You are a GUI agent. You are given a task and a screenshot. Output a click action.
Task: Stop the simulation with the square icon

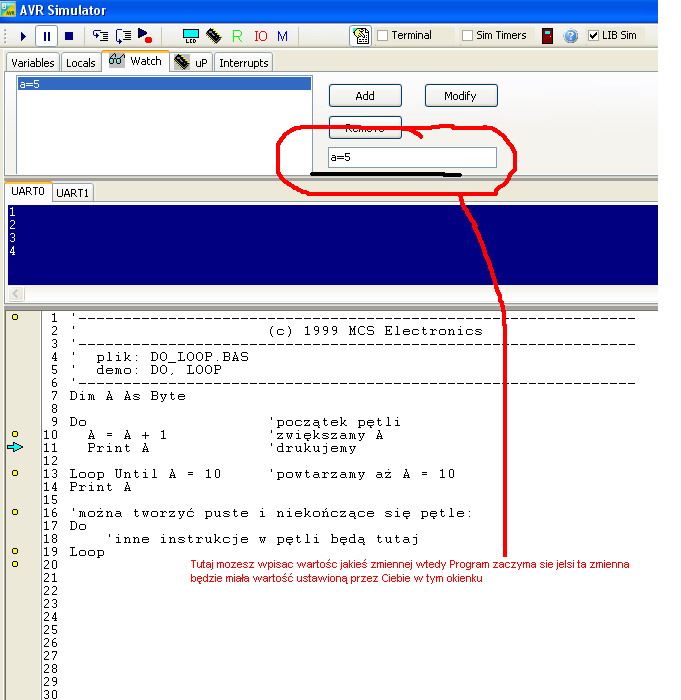[x=69, y=36]
